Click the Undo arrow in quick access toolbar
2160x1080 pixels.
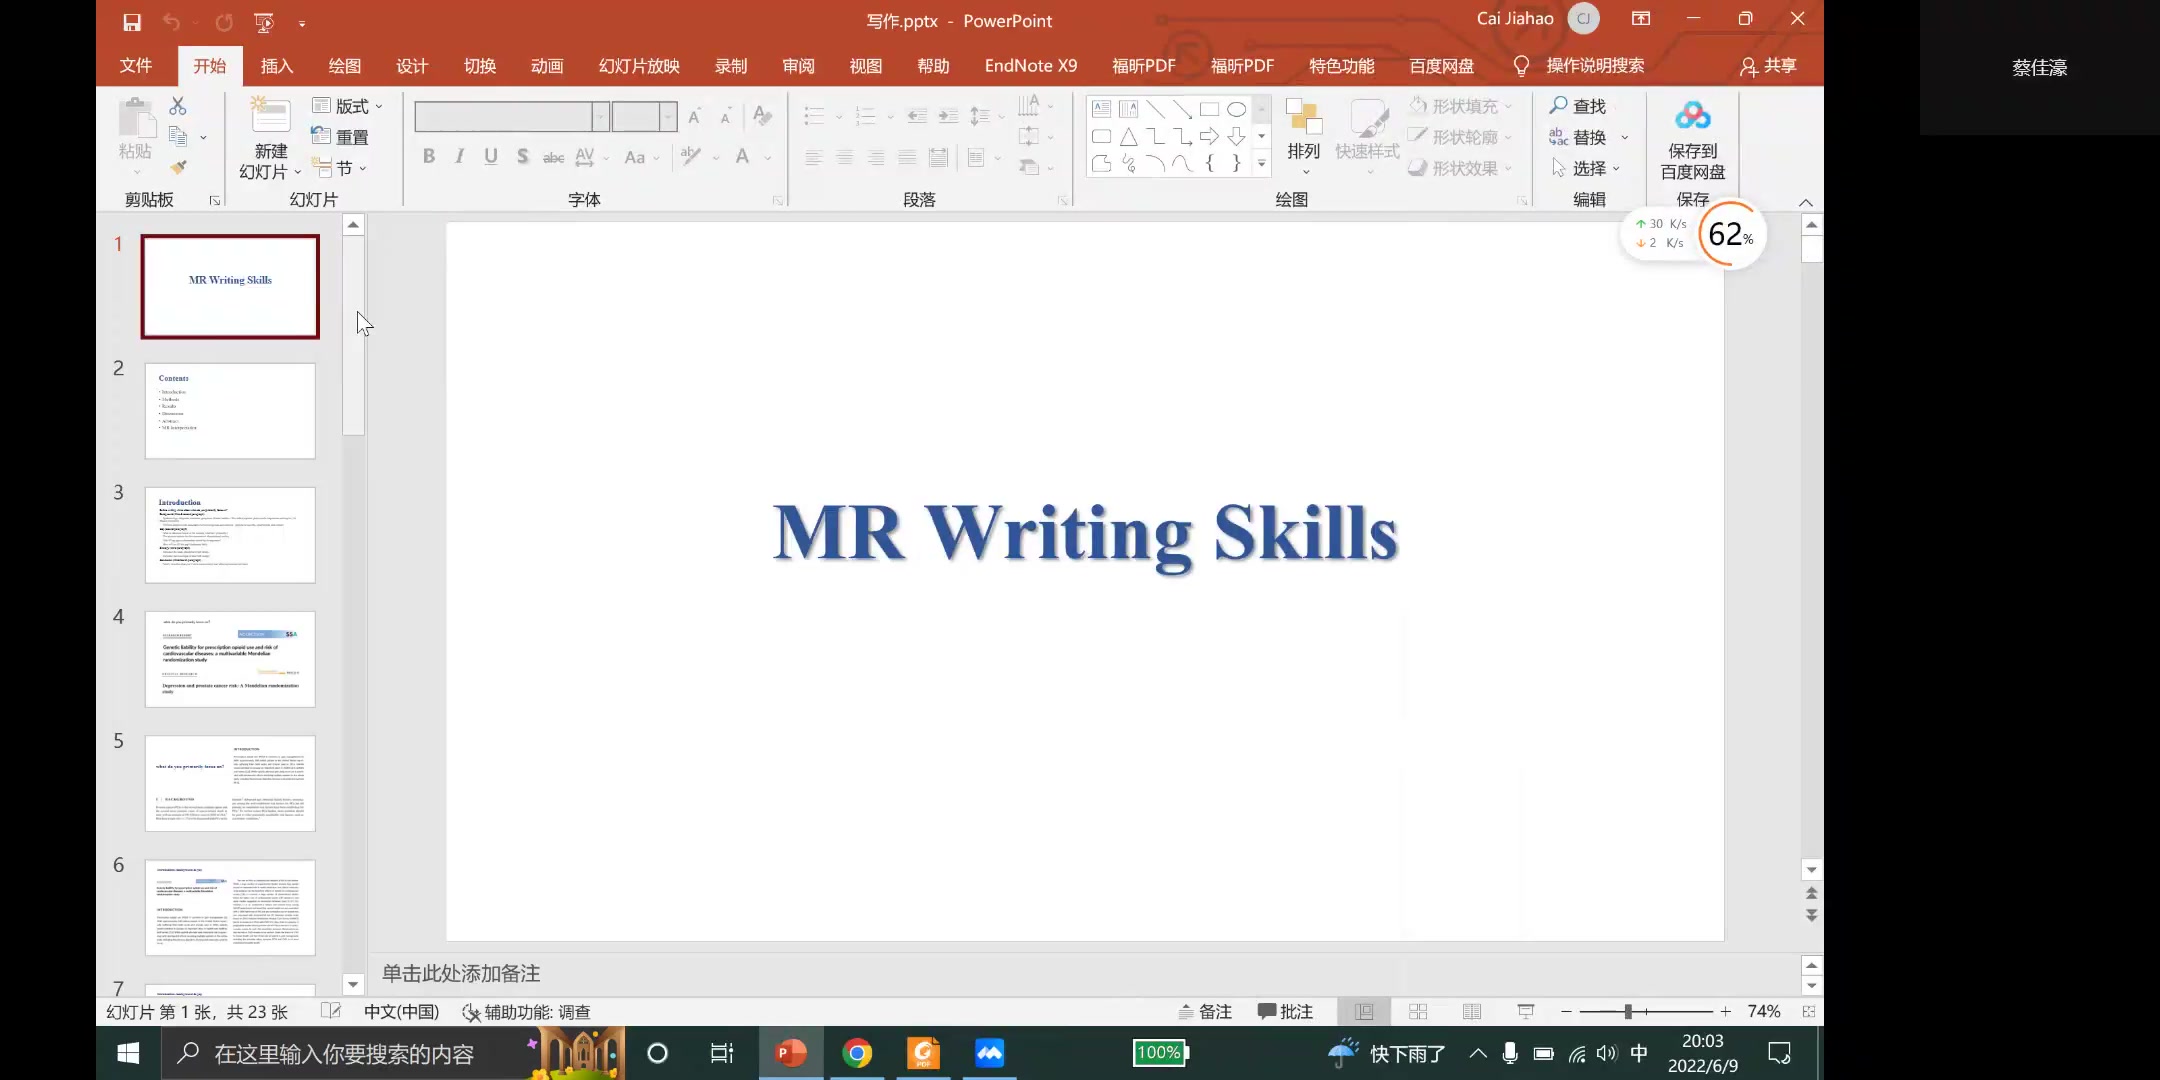pyautogui.click(x=171, y=21)
